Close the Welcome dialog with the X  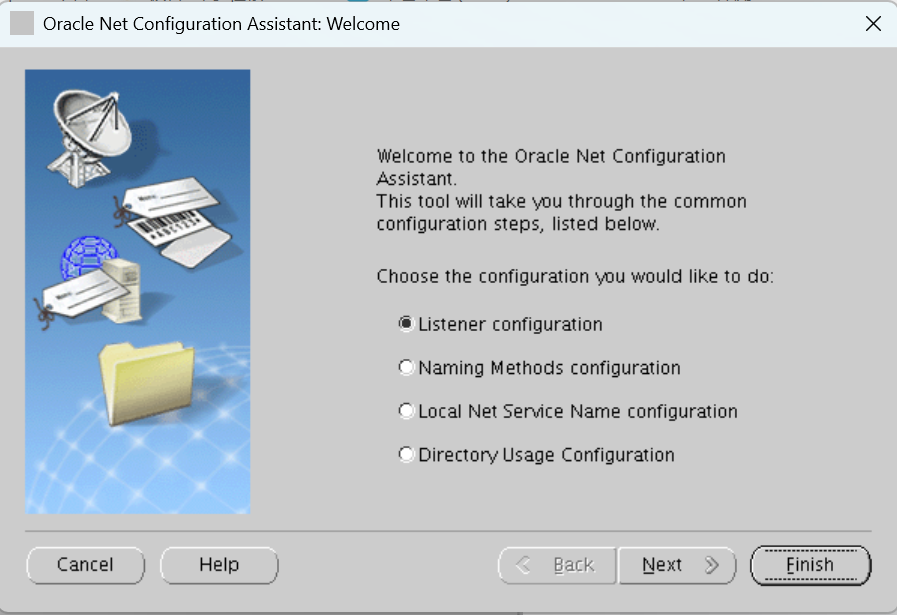(872, 23)
